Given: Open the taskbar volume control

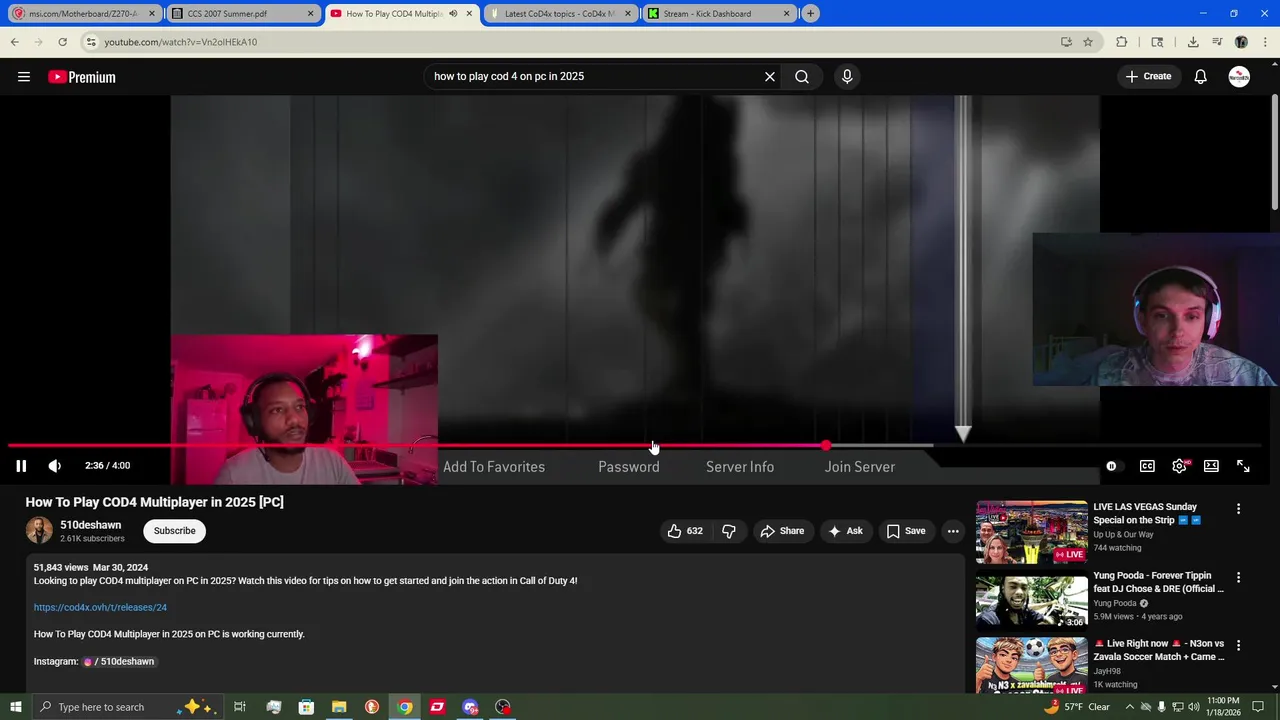Looking at the screenshot, I should point(1193,707).
